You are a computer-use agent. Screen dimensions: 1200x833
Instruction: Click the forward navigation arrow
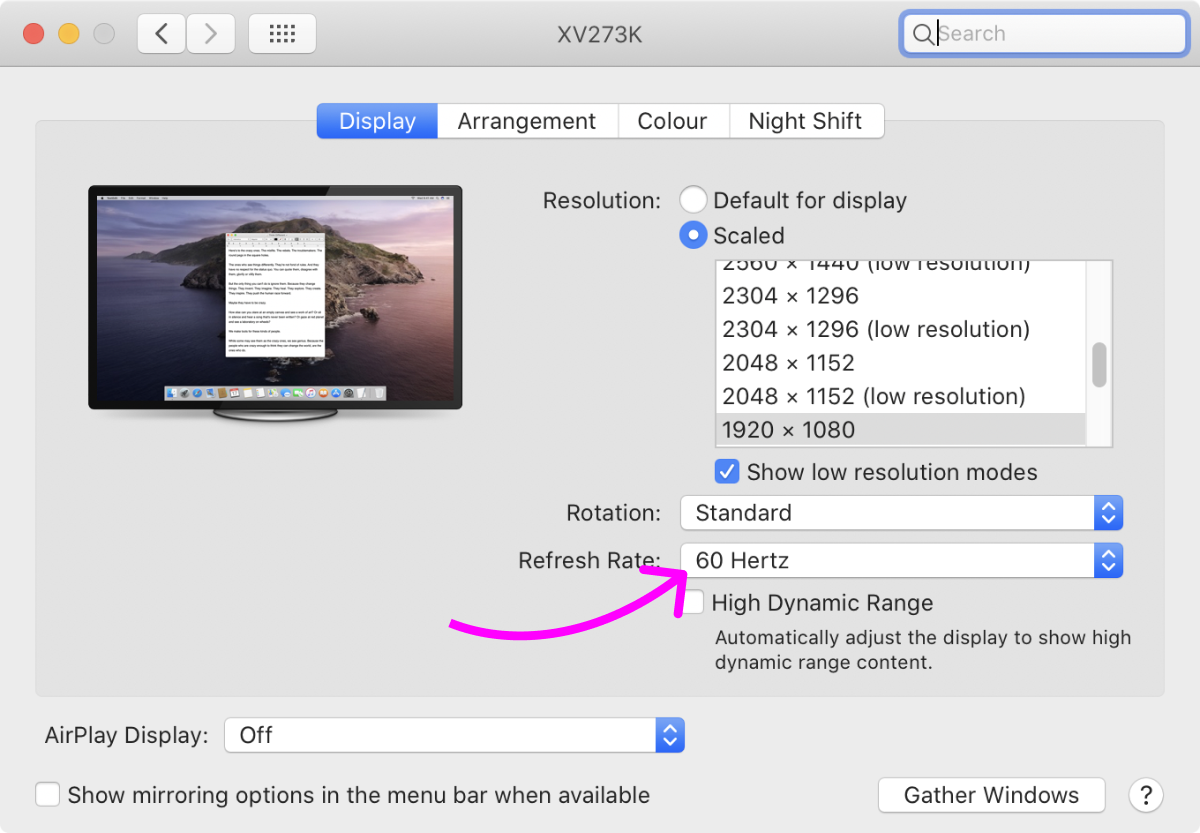pyautogui.click(x=210, y=34)
